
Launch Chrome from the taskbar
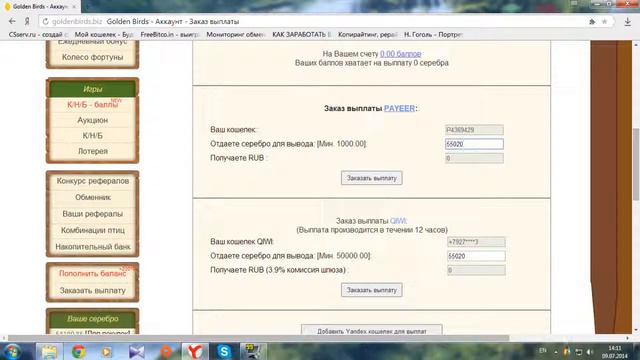(x=78, y=351)
